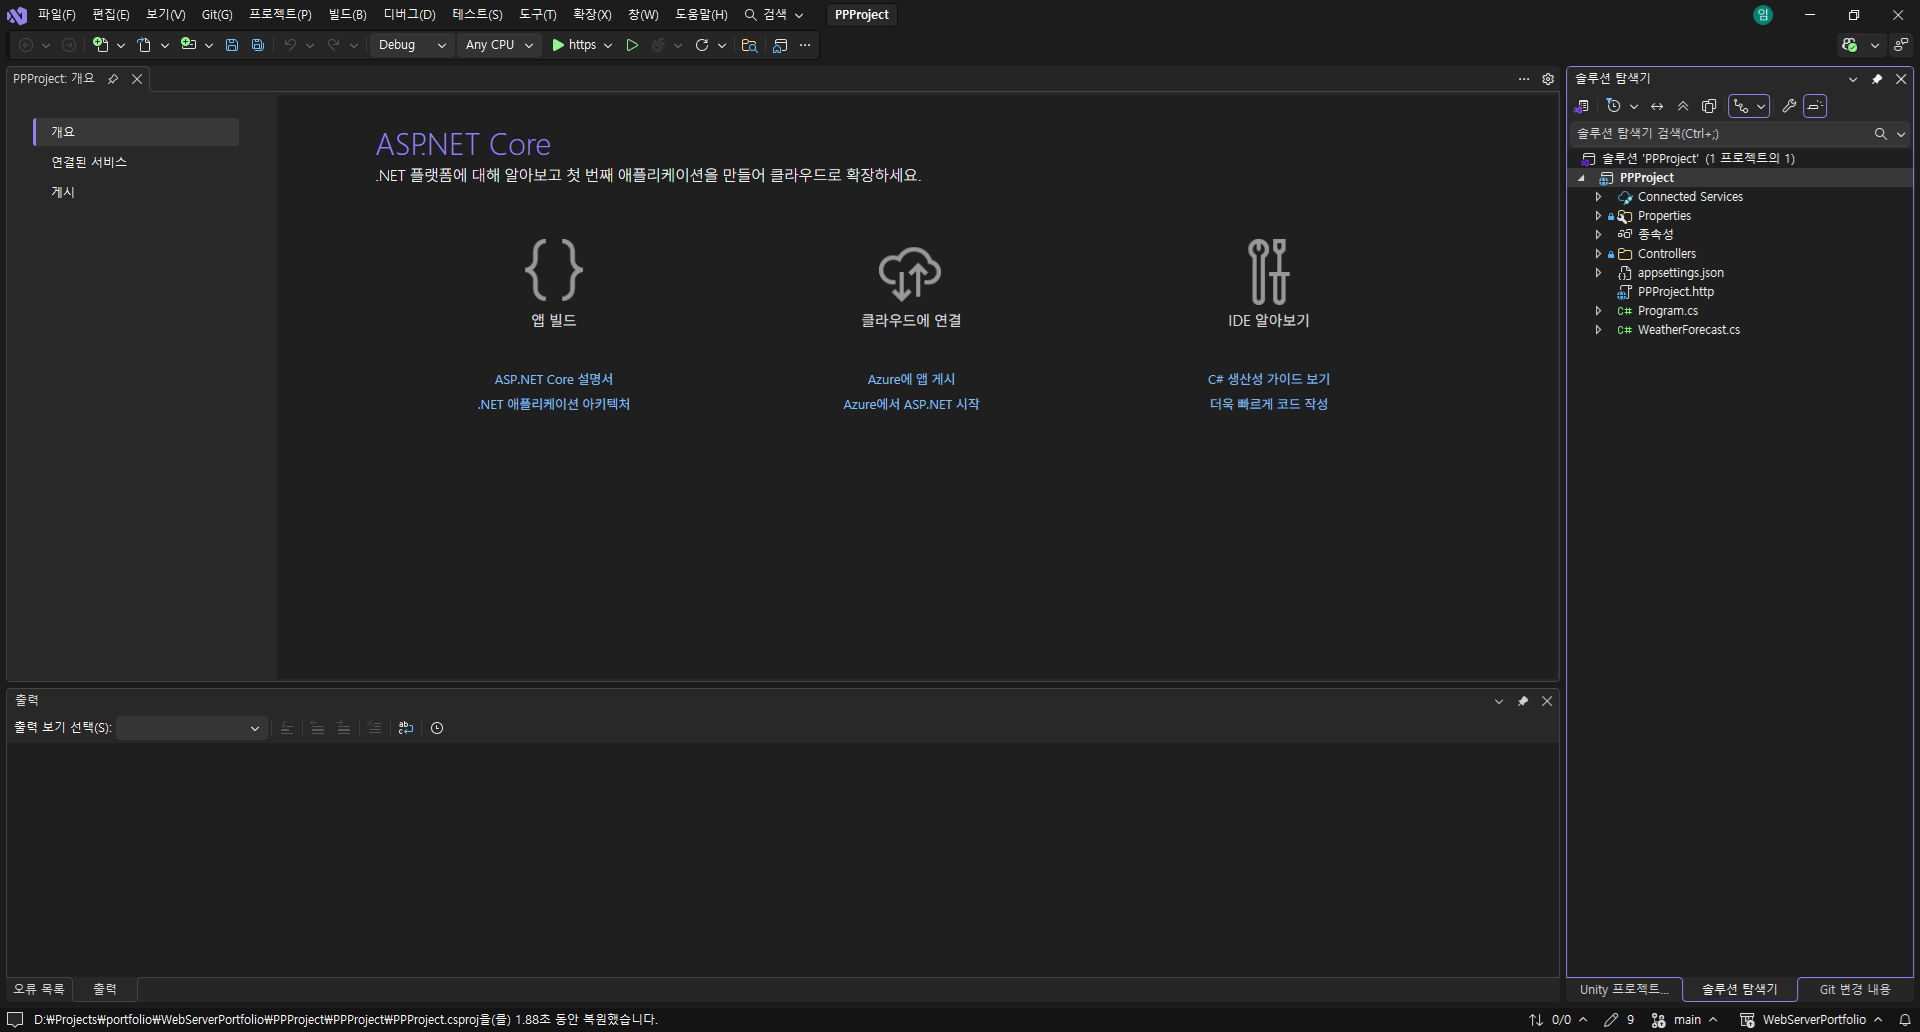Screen dimensions: 1920x1032
Task: Switch to the 오류 목록 tab
Action: click(x=39, y=989)
